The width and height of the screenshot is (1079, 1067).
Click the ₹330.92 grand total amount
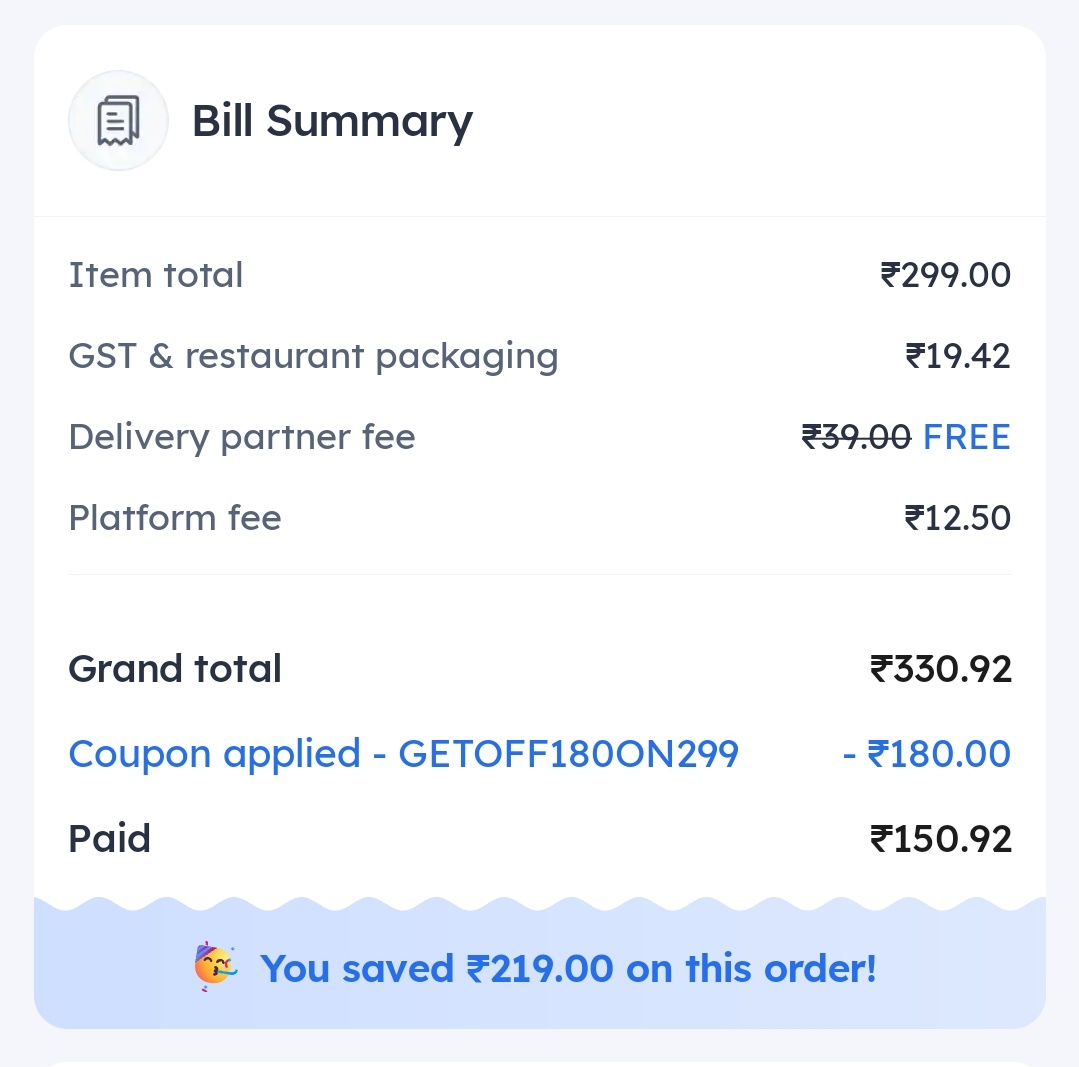click(x=941, y=669)
